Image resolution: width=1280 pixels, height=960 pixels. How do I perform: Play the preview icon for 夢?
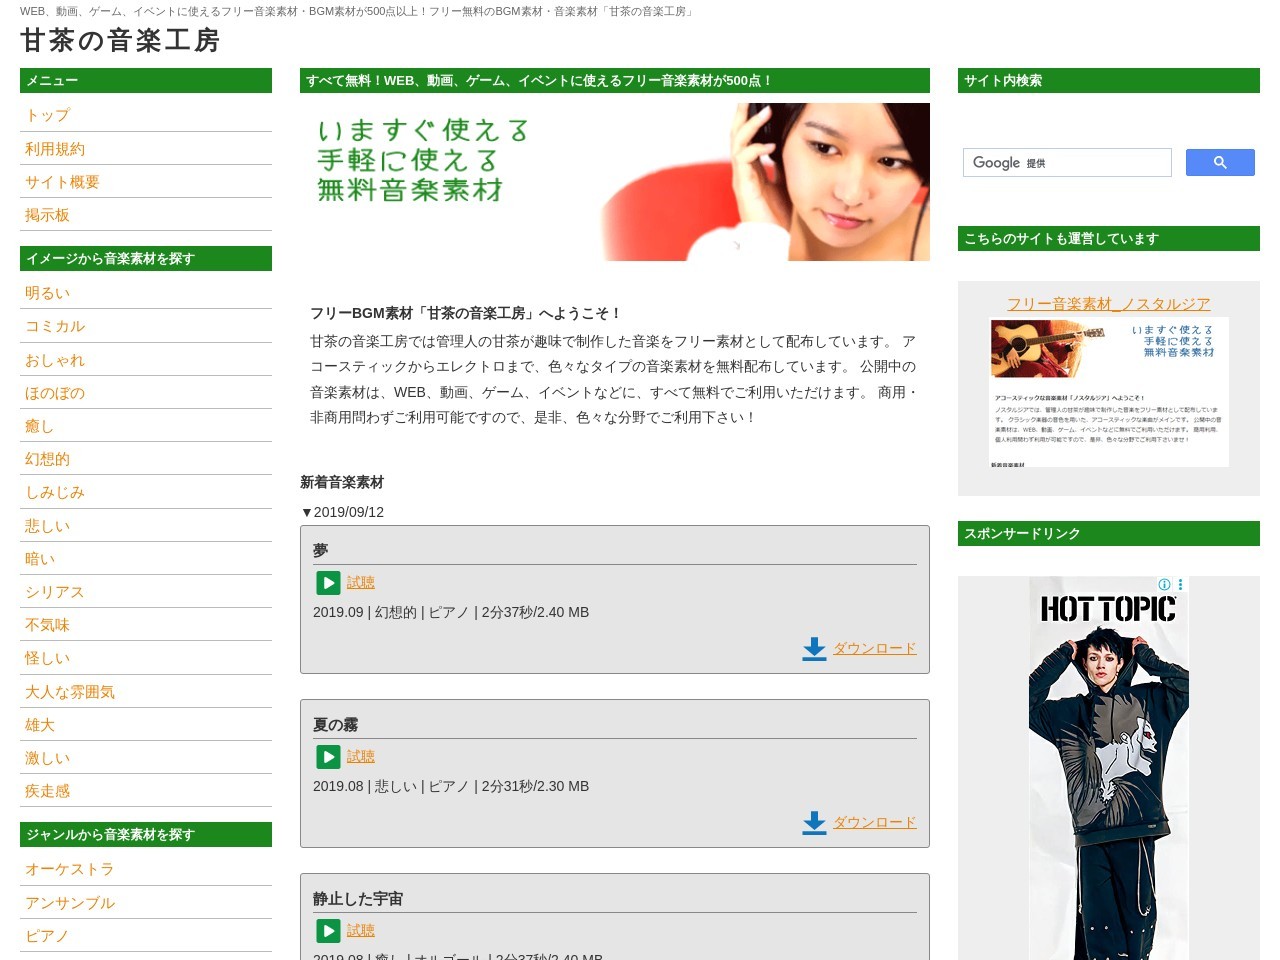(328, 583)
